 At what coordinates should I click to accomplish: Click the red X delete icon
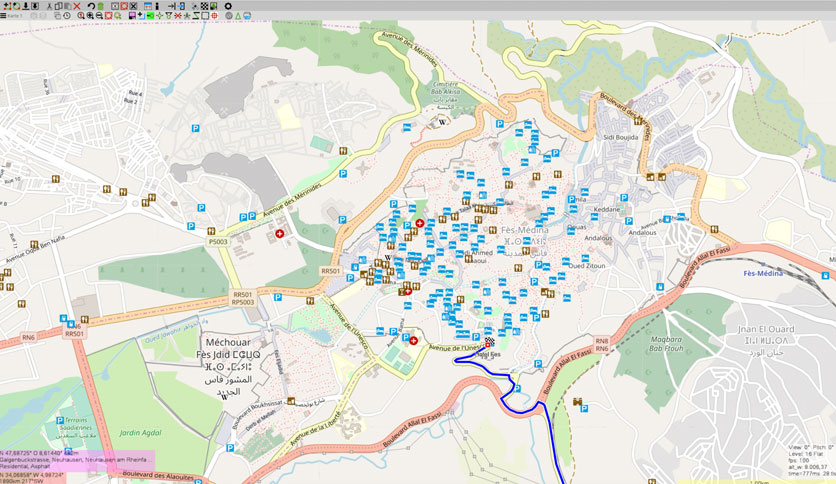(77, 6)
